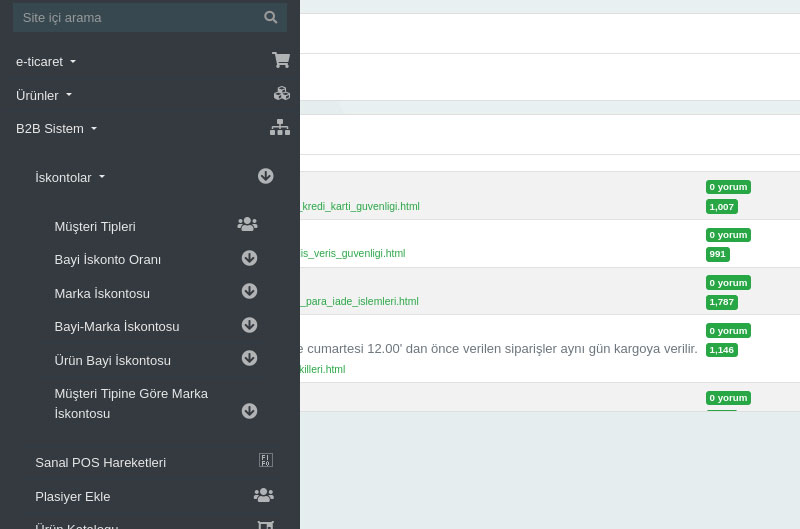Click the search magnifier icon
The width and height of the screenshot is (800, 529).
coord(270,17)
